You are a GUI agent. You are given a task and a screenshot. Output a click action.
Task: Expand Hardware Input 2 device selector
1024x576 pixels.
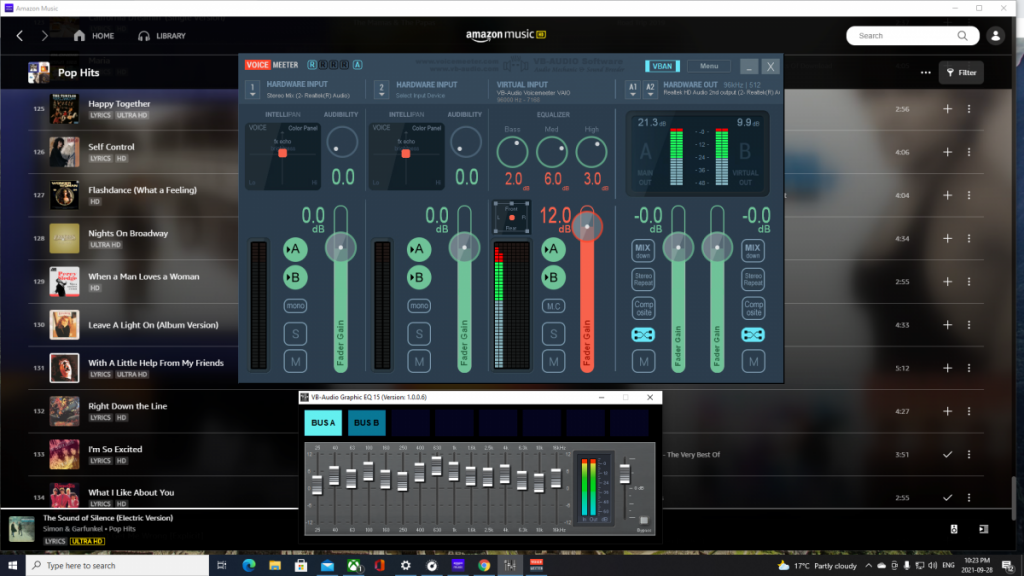(381, 89)
